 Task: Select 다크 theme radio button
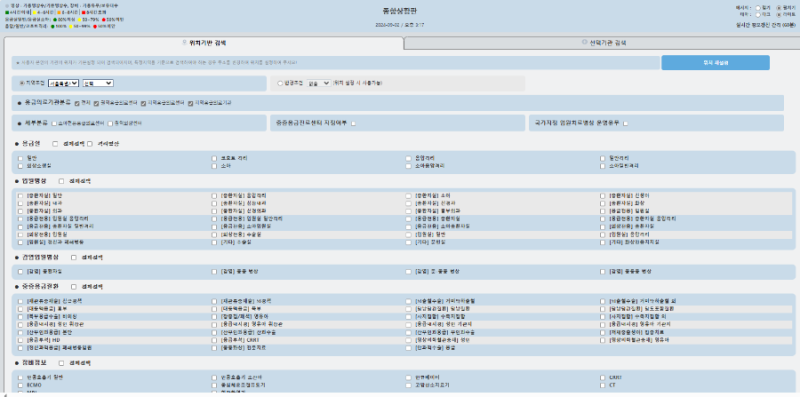tap(758, 15)
